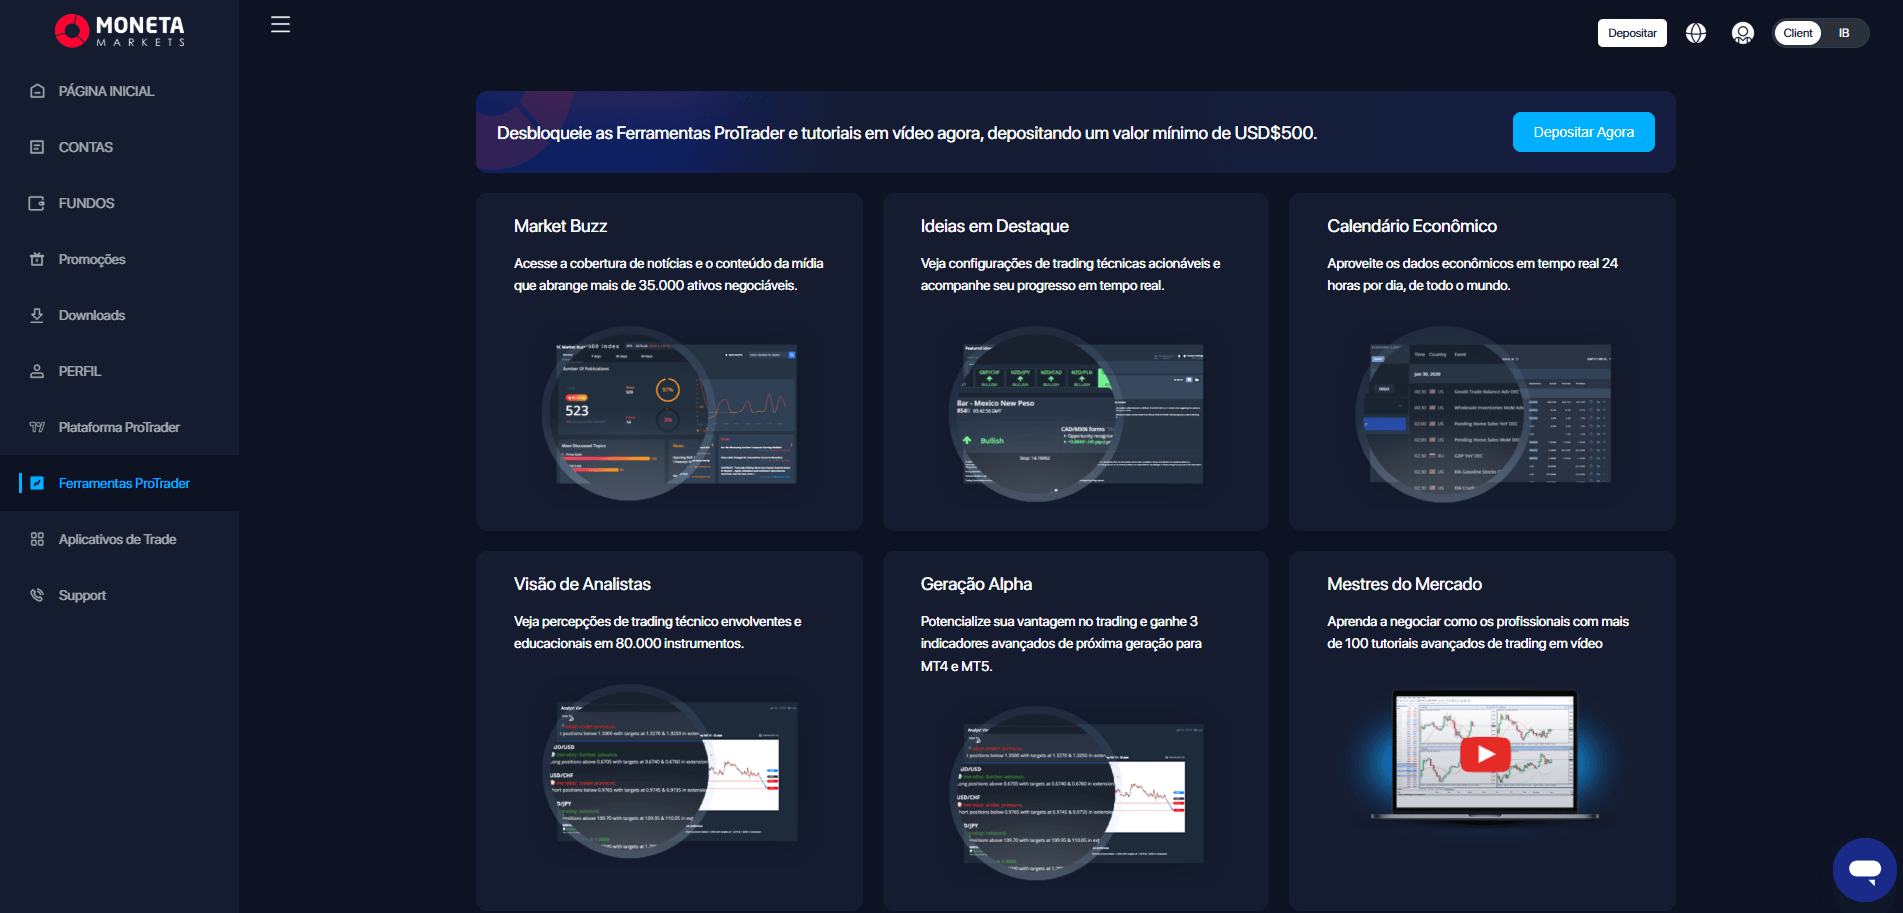1903x913 pixels.
Task: Click the list icon beside Contas
Action: point(37,147)
